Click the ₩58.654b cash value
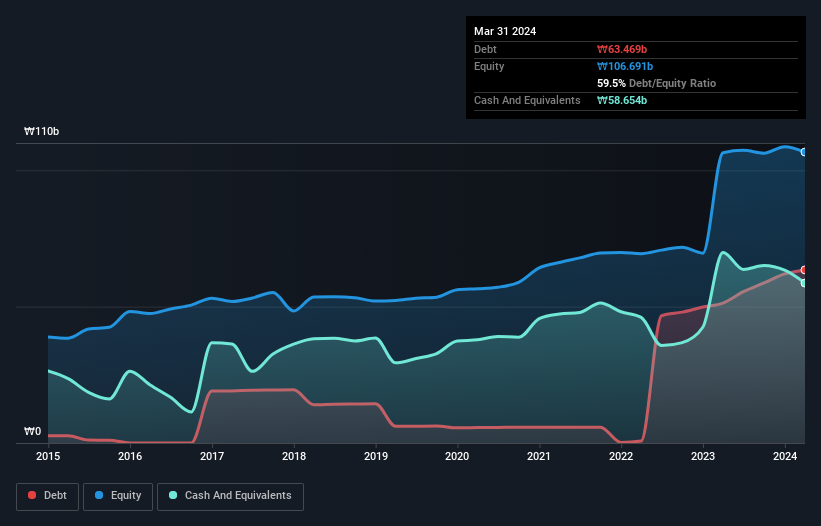Image resolution: width=821 pixels, height=526 pixels. point(622,100)
